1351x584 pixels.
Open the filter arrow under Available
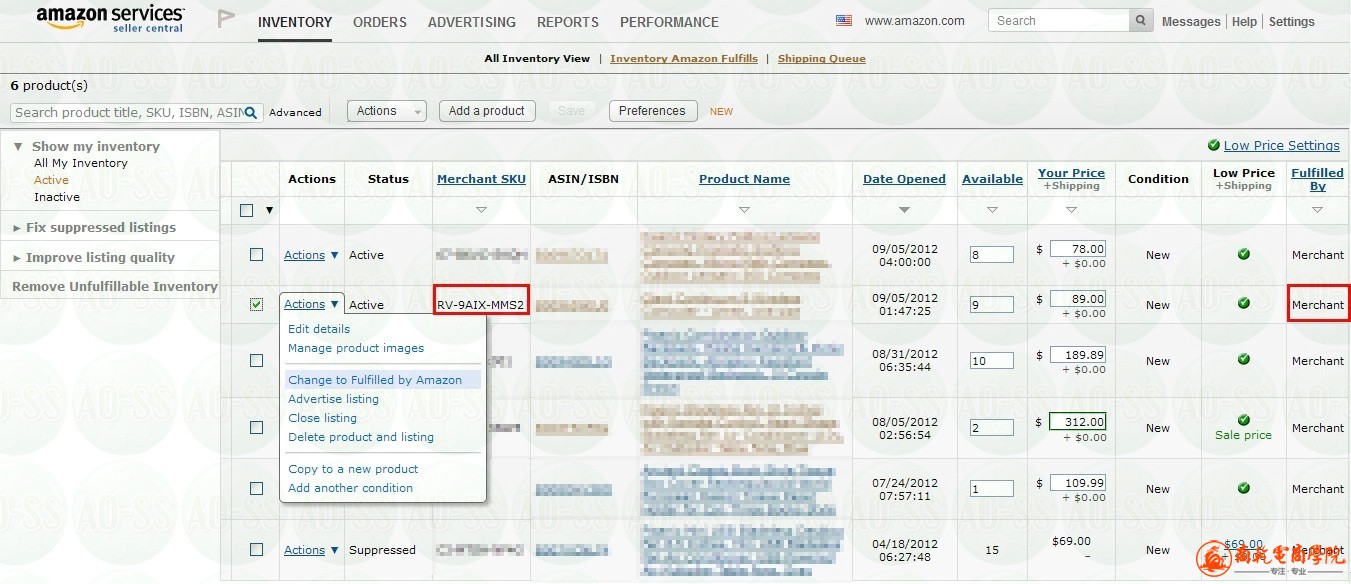coord(992,210)
